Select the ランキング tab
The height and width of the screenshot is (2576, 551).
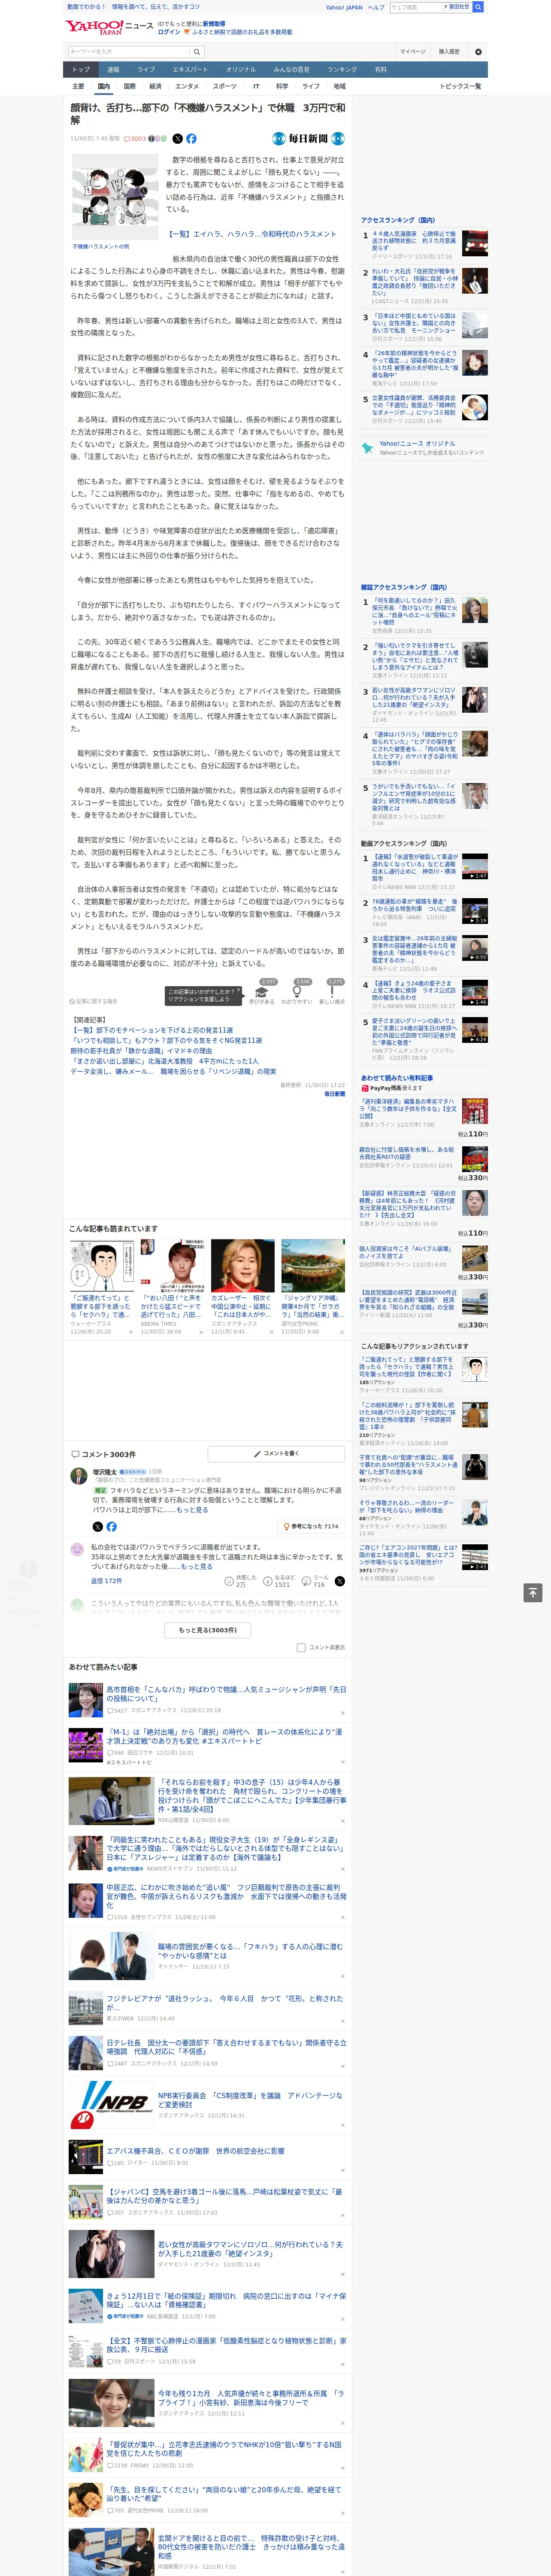click(x=342, y=70)
